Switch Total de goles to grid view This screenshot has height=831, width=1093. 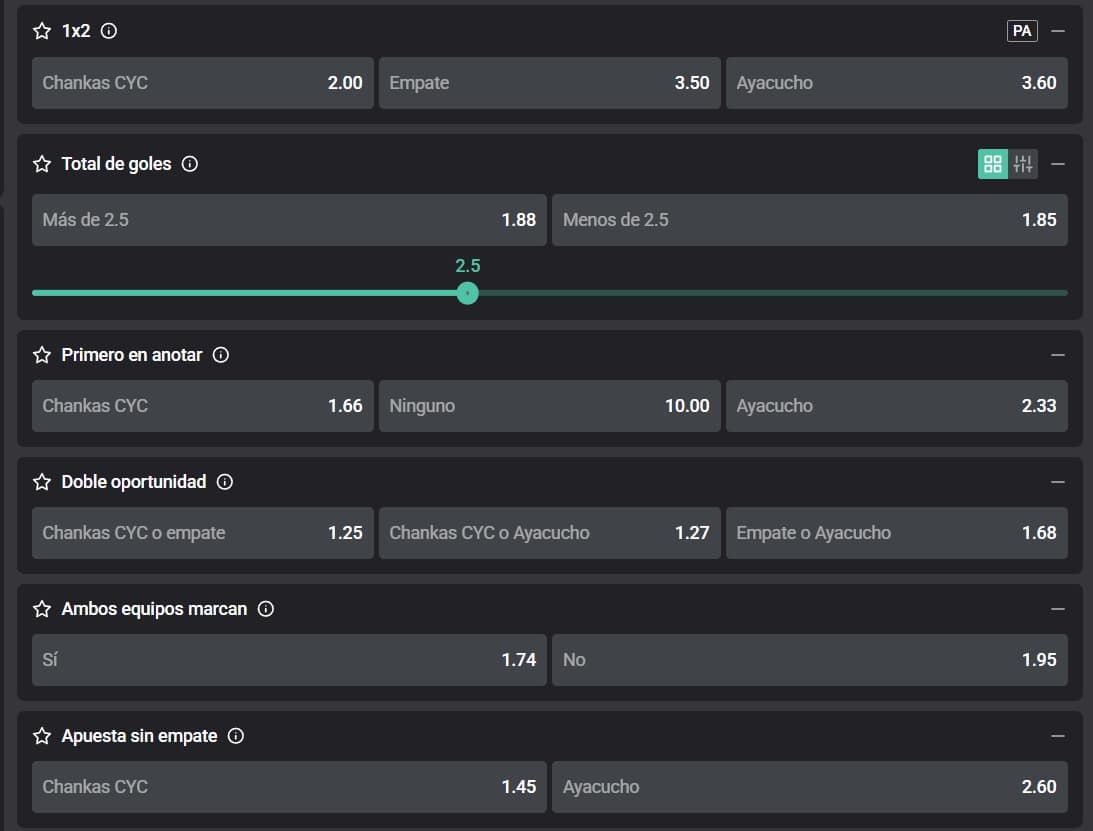pyautogui.click(x=993, y=164)
